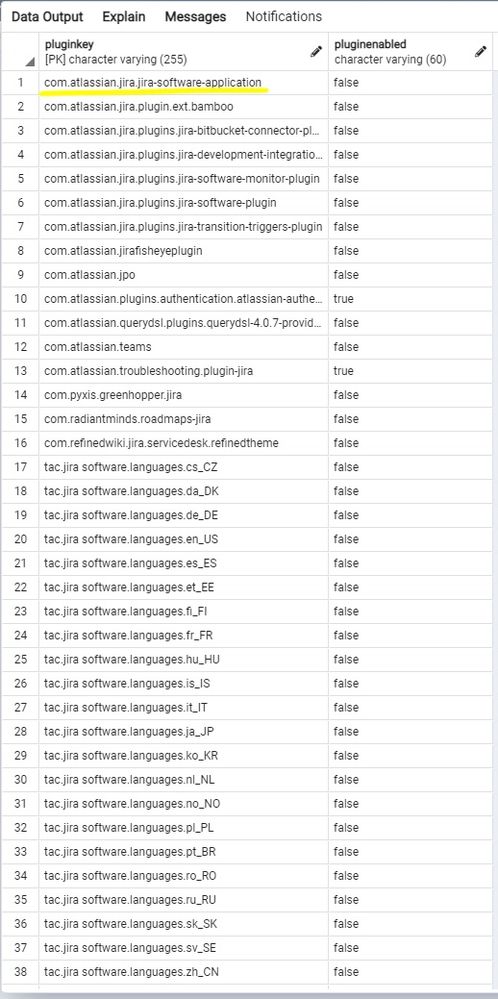
Task: Select row 30 by its row number
Action: pyautogui.click(x=20, y=779)
